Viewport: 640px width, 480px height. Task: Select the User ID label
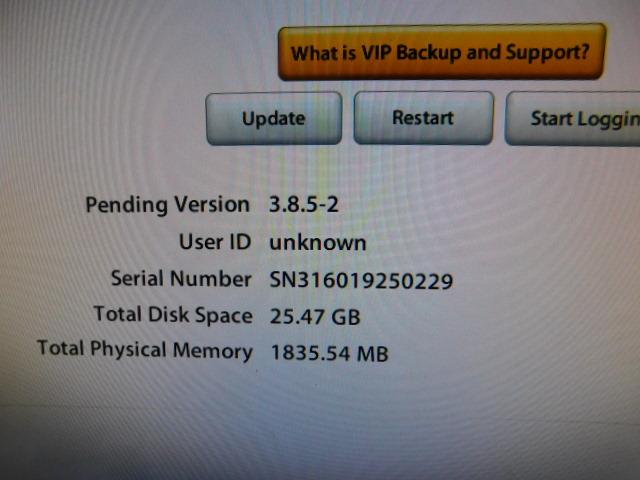(215, 242)
